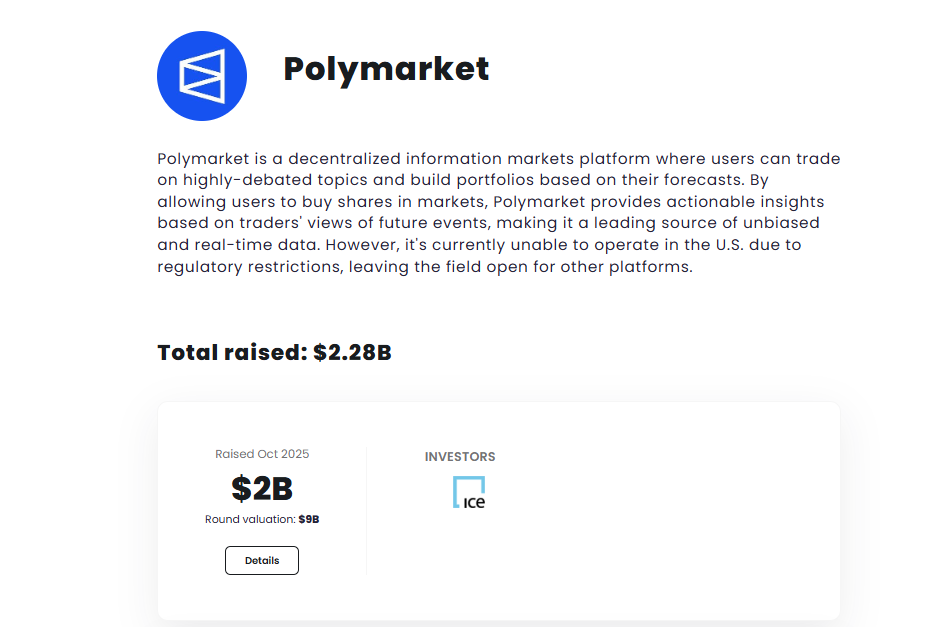Click the INVESTORS section label
The image size is (933, 627).
coord(460,457)
